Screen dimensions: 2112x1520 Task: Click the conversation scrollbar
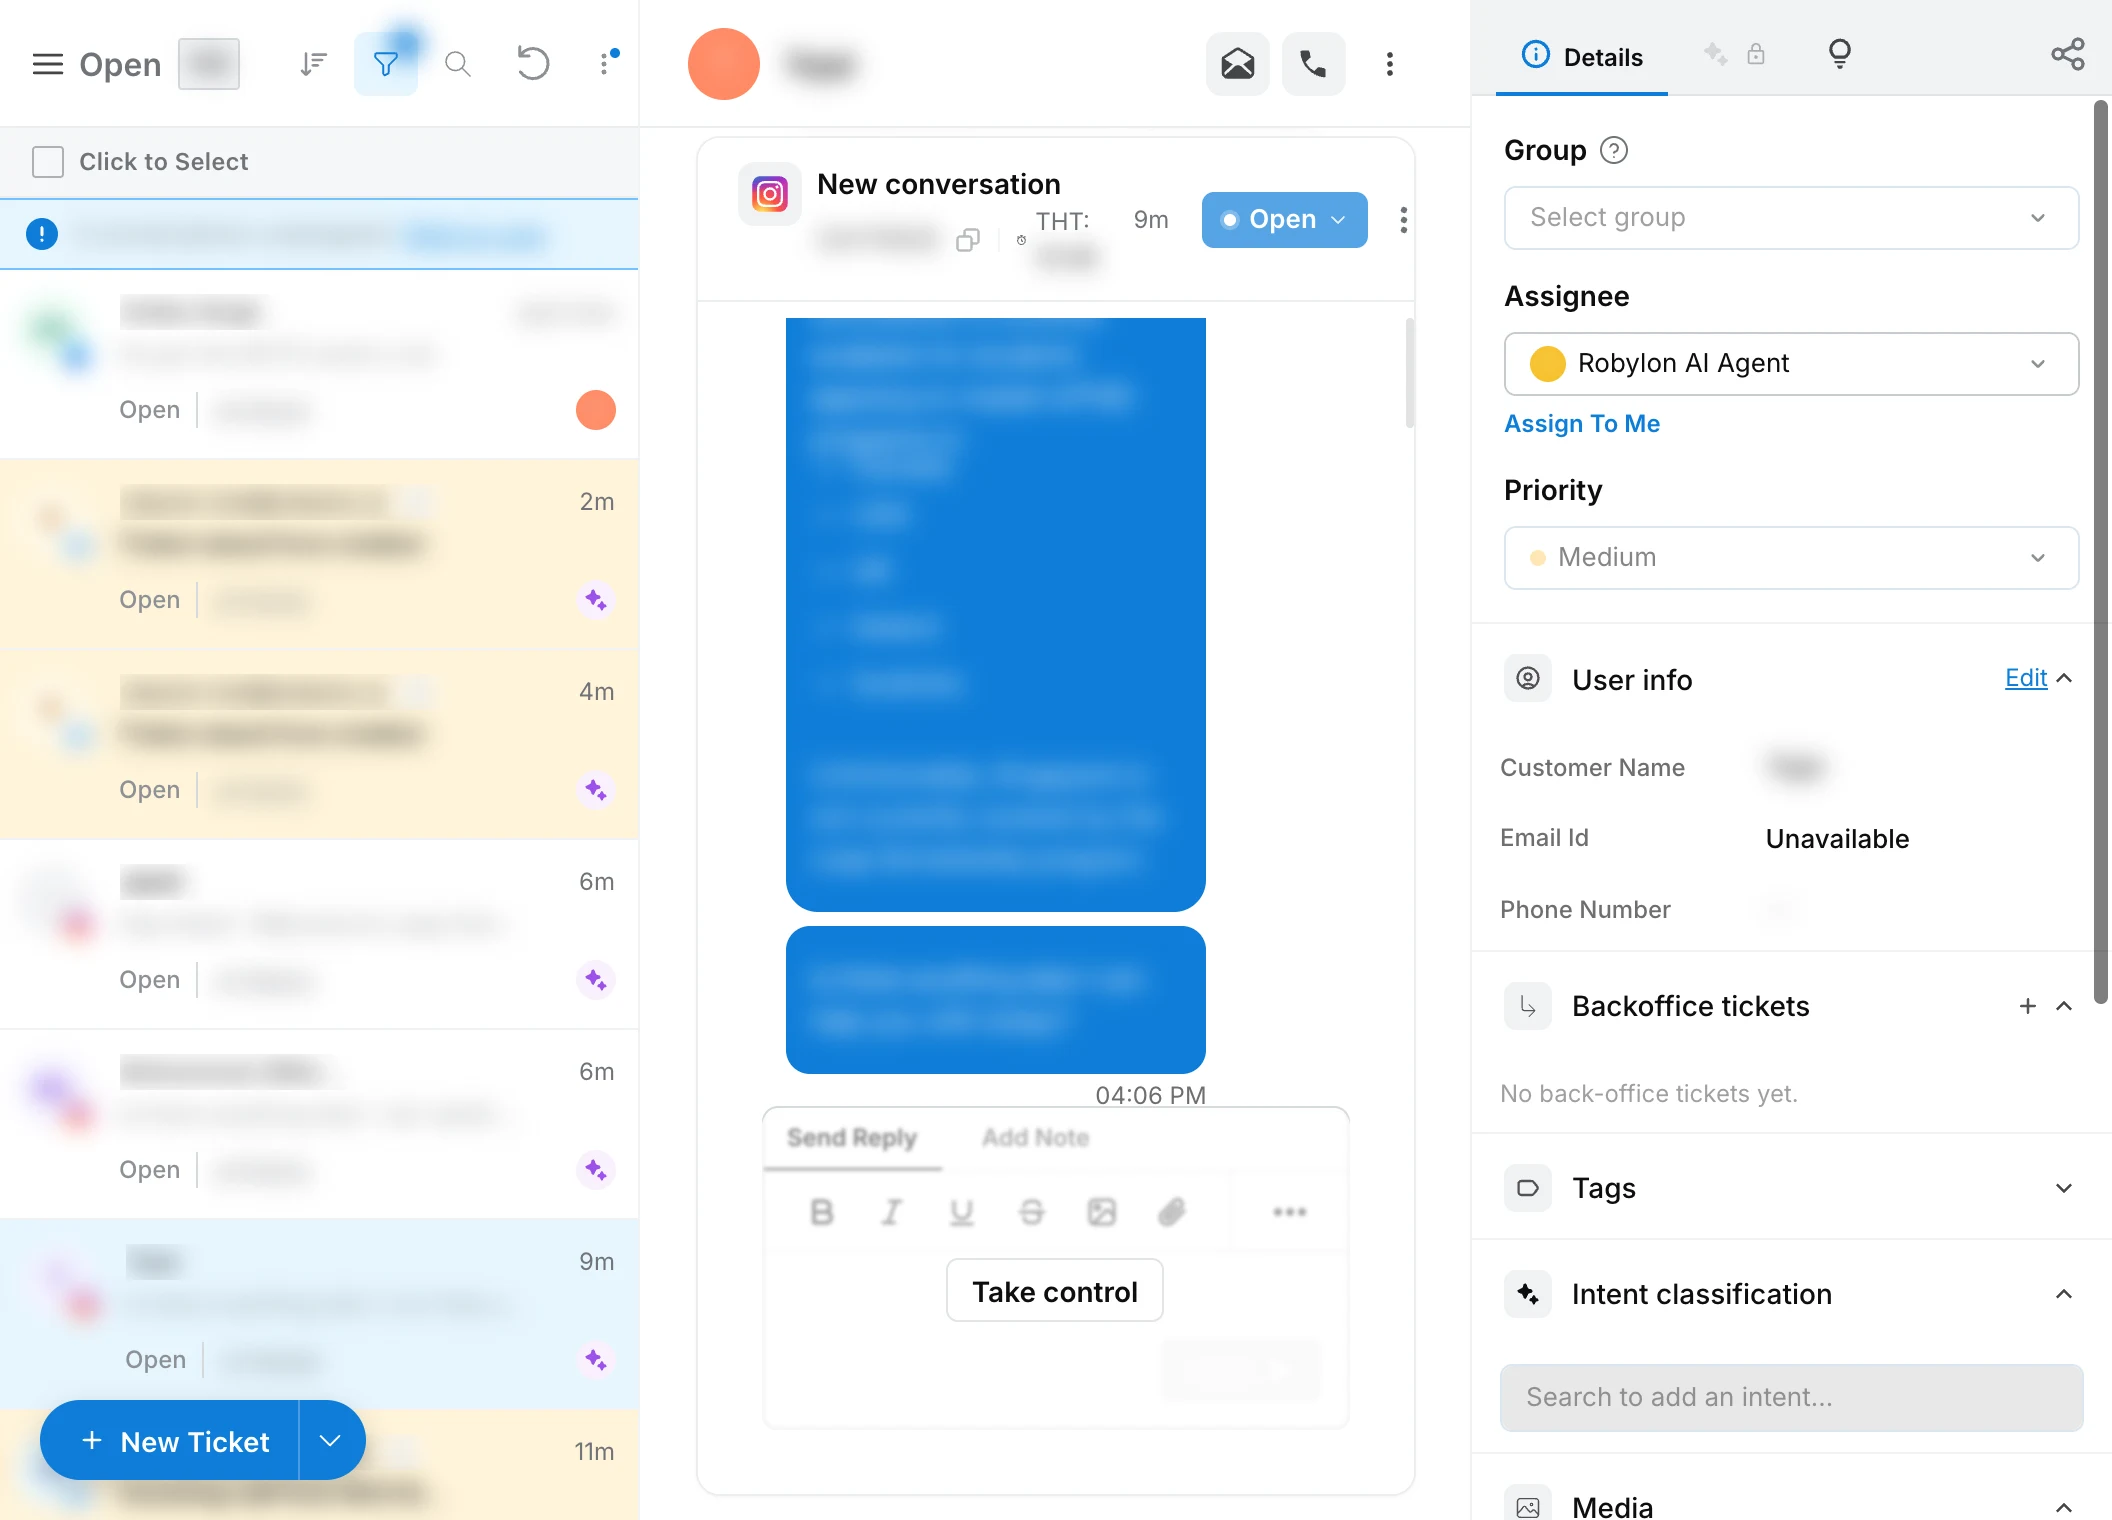tap(1409, 372)
